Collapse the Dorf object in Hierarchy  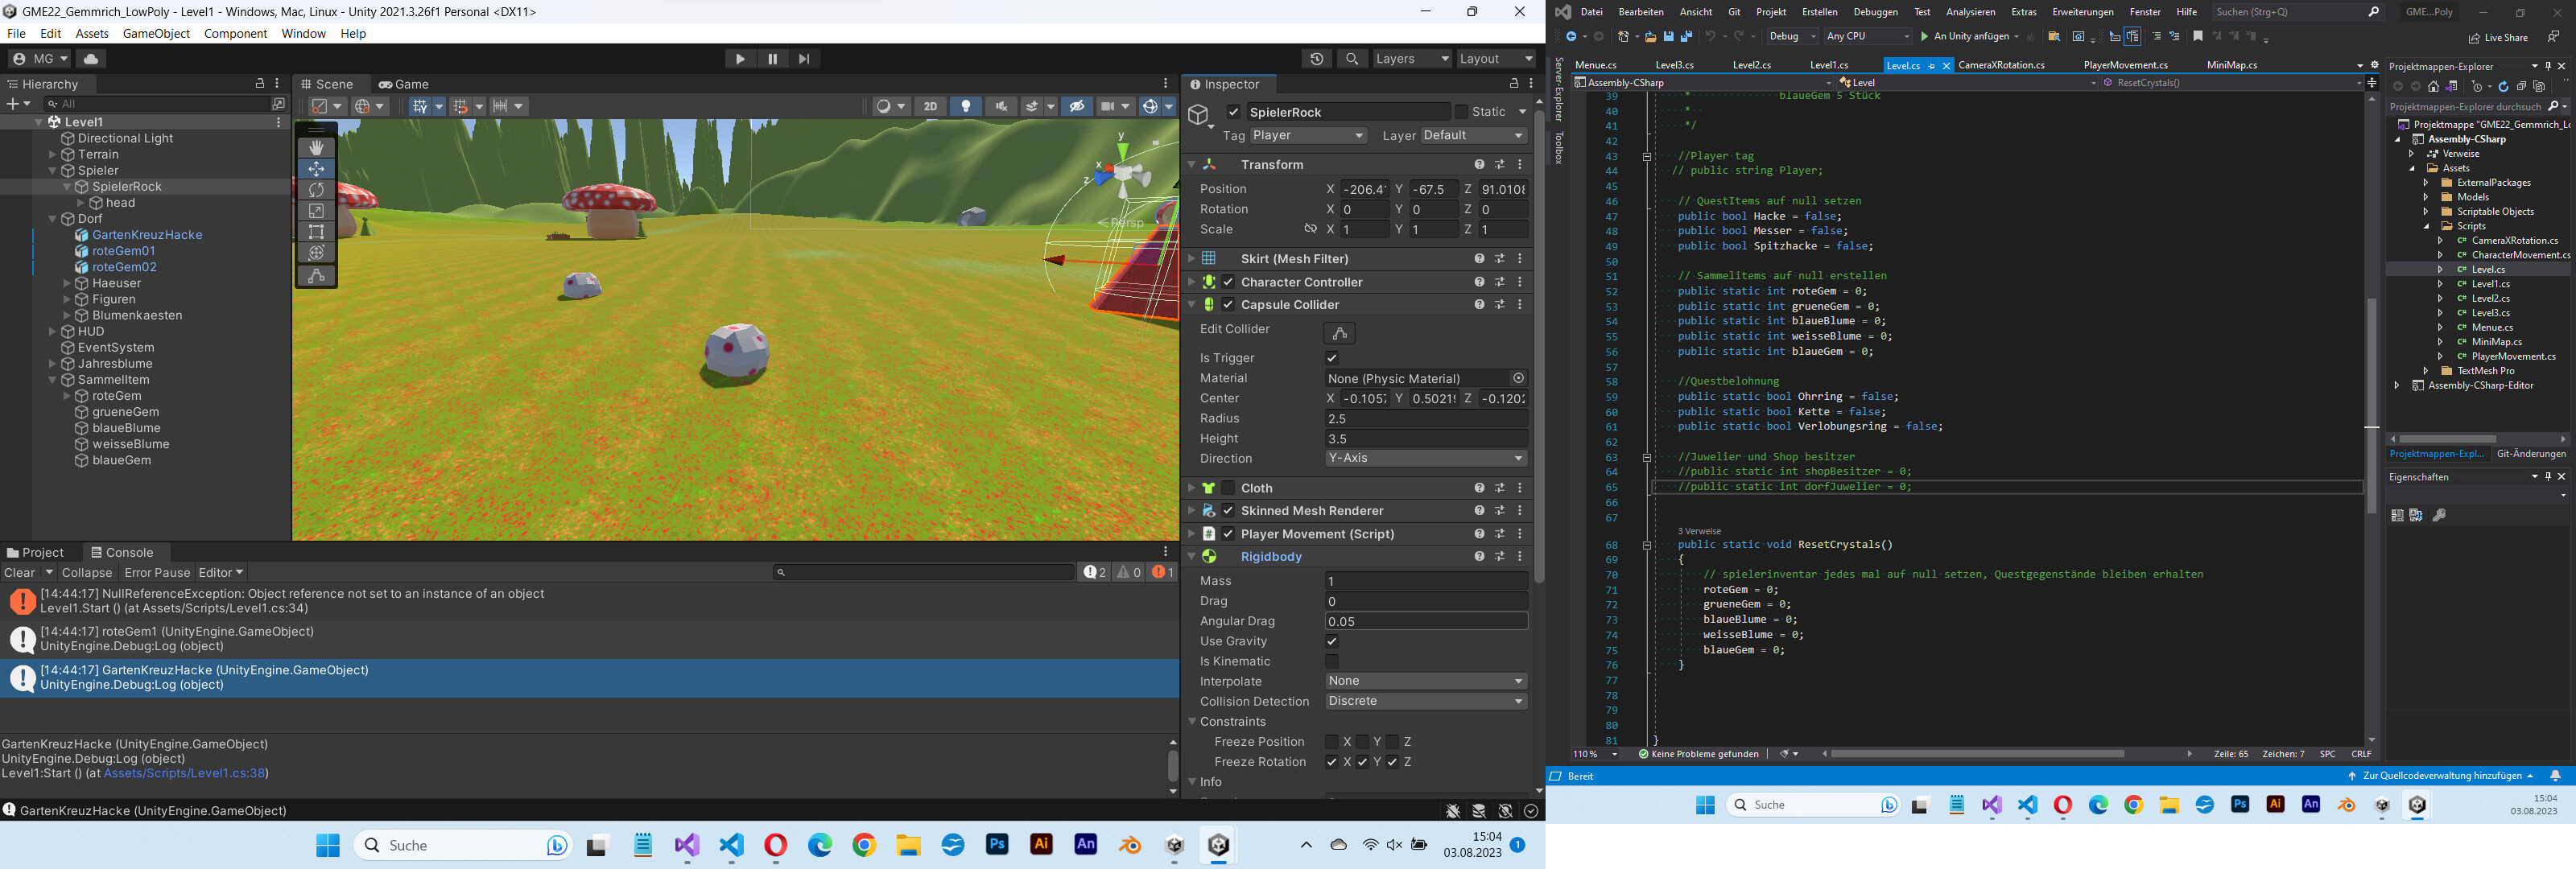(x=53, y=219)
